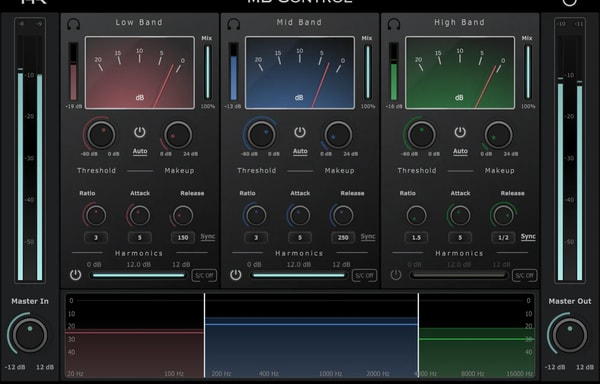Enable Auto makeup in Mid Band
This screenshot has width=600, height=384.
[300, 151]
